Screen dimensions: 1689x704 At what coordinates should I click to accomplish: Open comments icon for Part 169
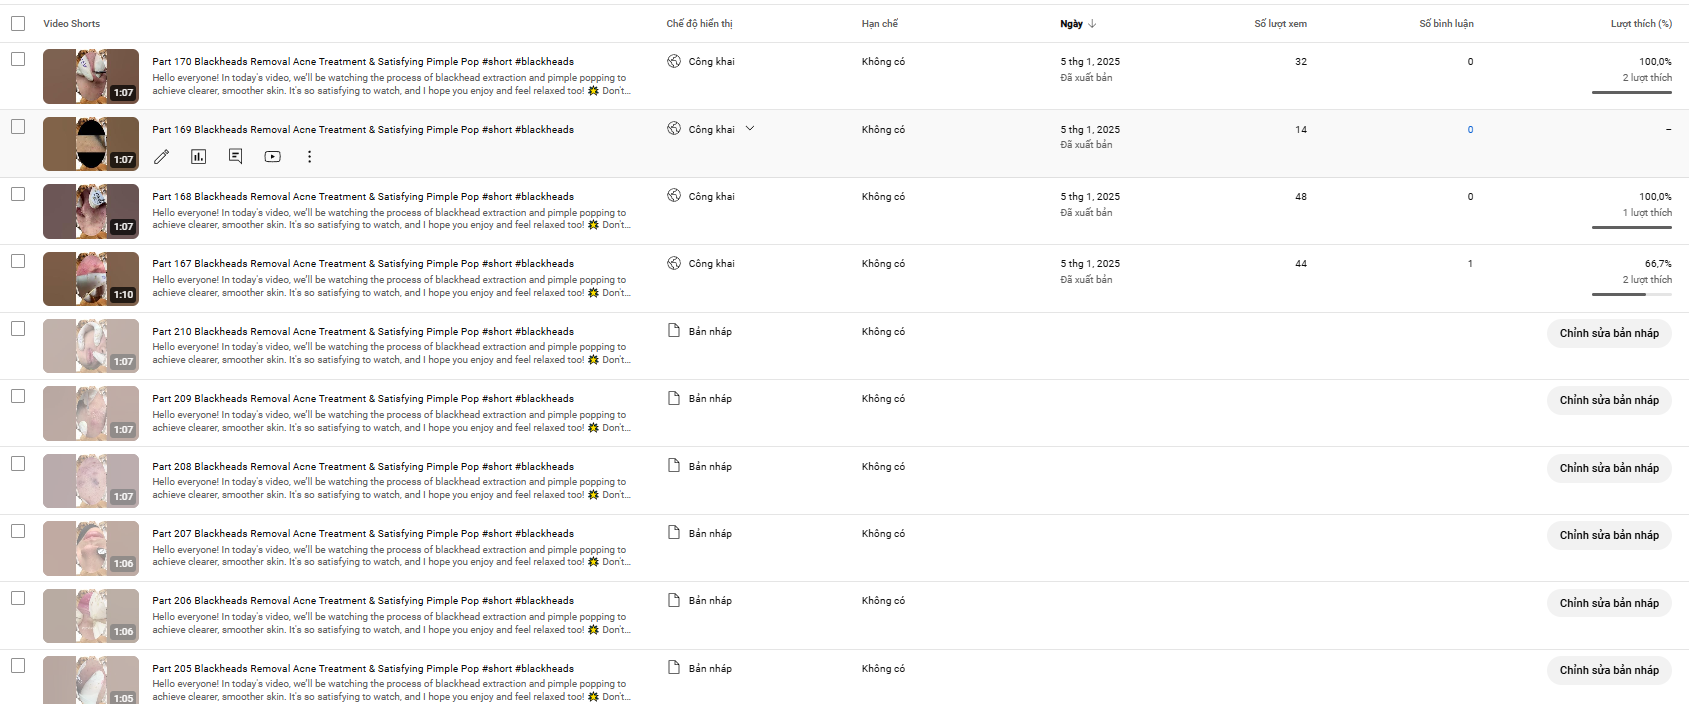pos(236,157)
